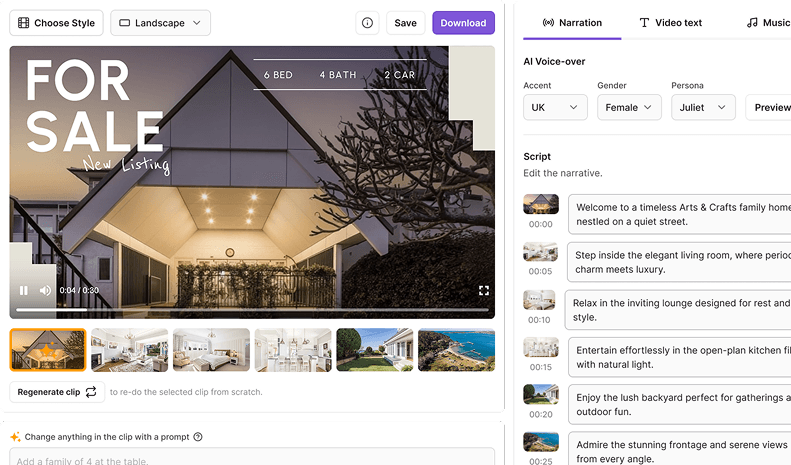Expand the Landscape orientation dropdown
791x465 pixels.
pos(160,23)
